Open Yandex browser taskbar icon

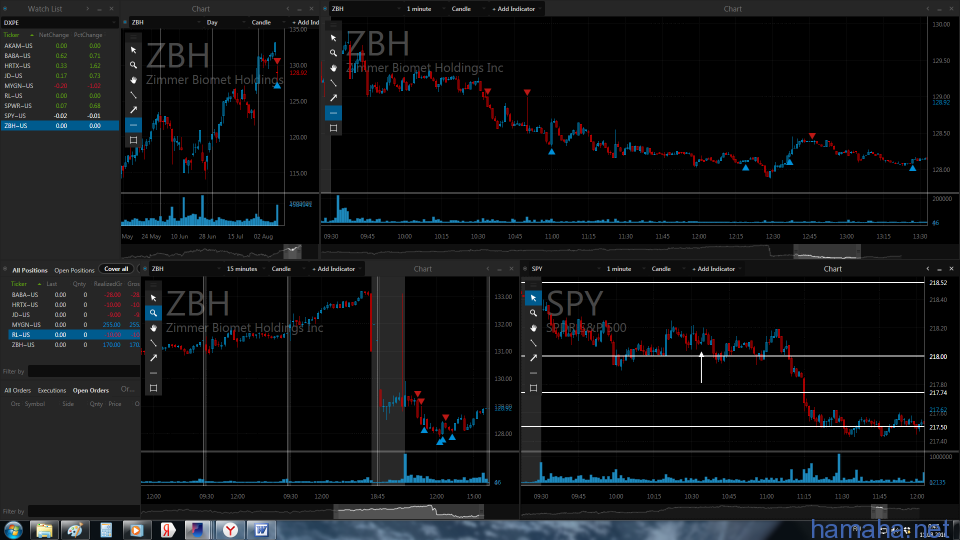230,530
